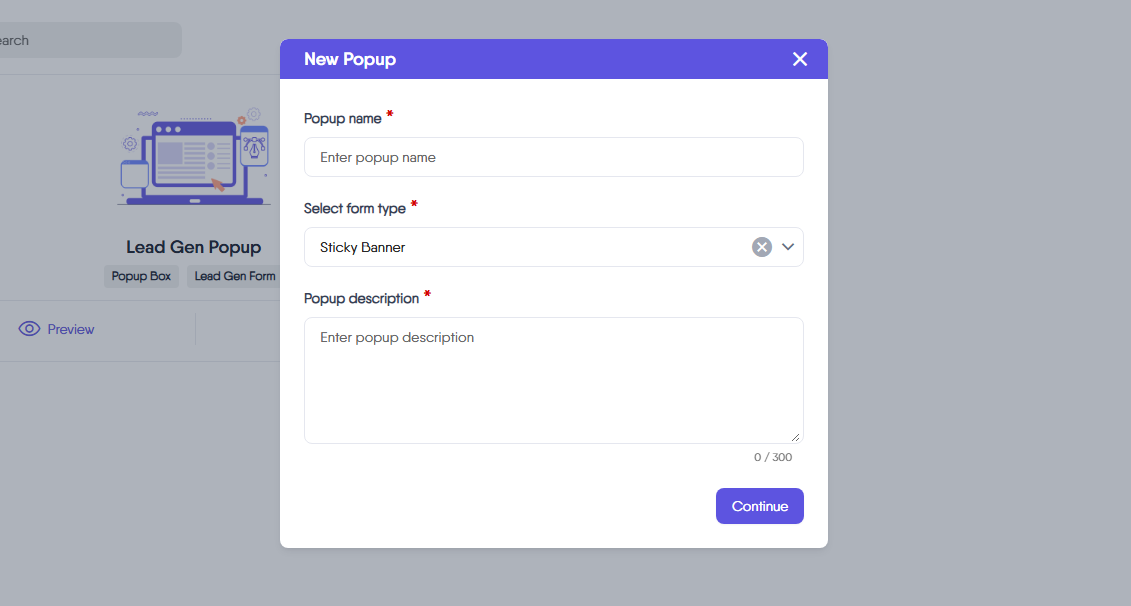Click the Lead Gen Popup illustration

194,156
